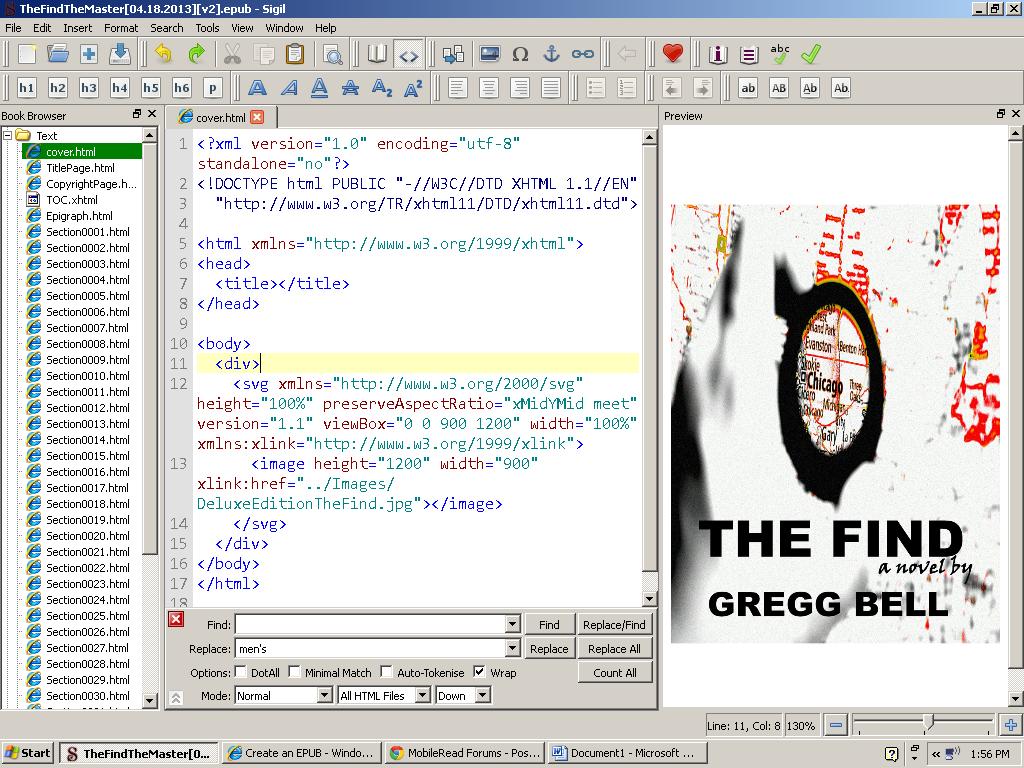Image resolution: width=1024 pixels, height=768 pixels.
Task: Expand the Replace history dropdown
Action: coord(513,648)
